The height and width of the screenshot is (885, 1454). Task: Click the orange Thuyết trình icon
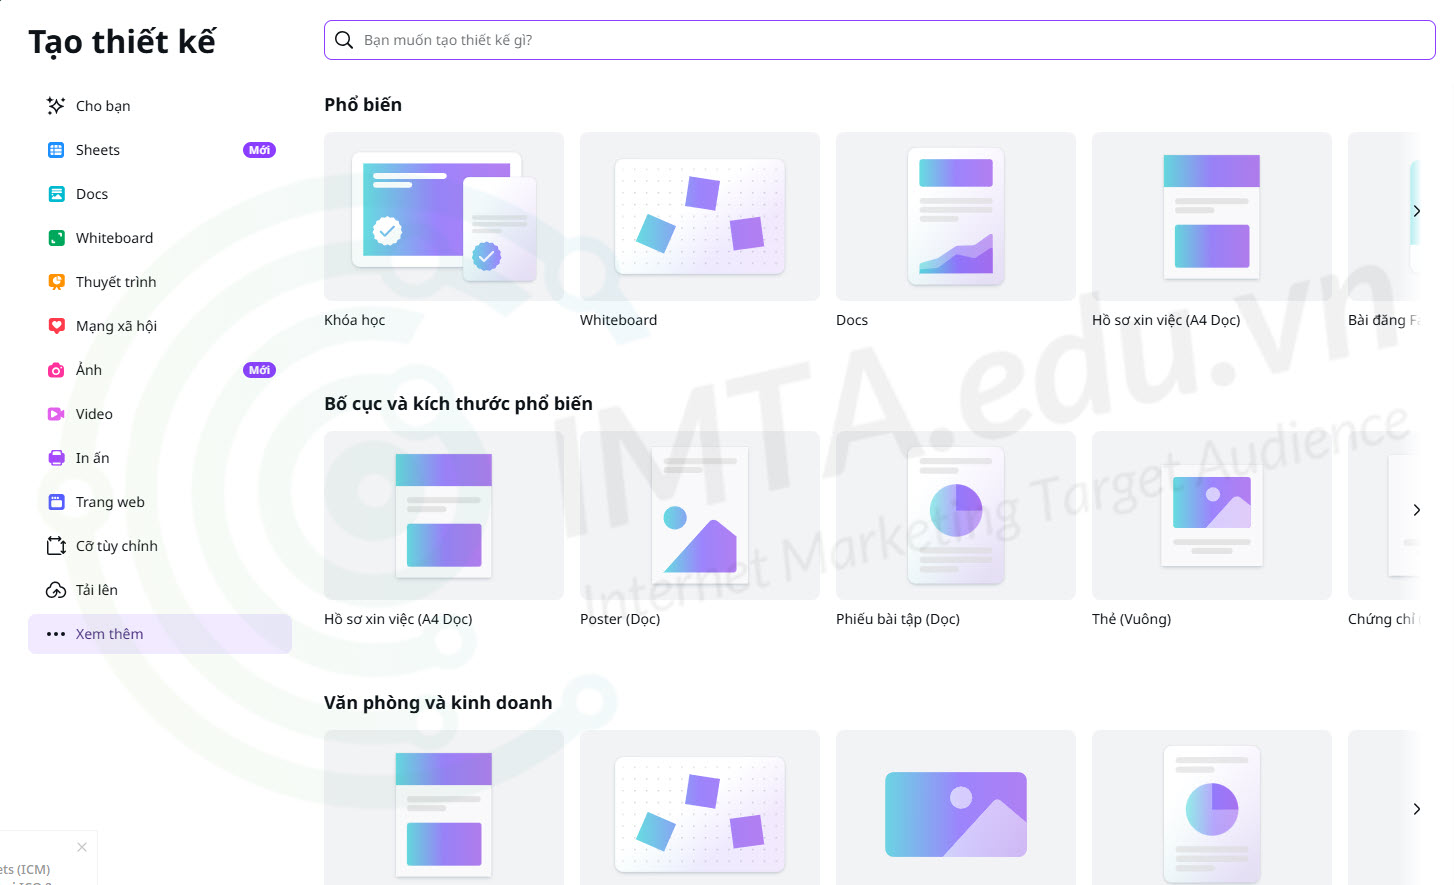[x=56, y=282]
